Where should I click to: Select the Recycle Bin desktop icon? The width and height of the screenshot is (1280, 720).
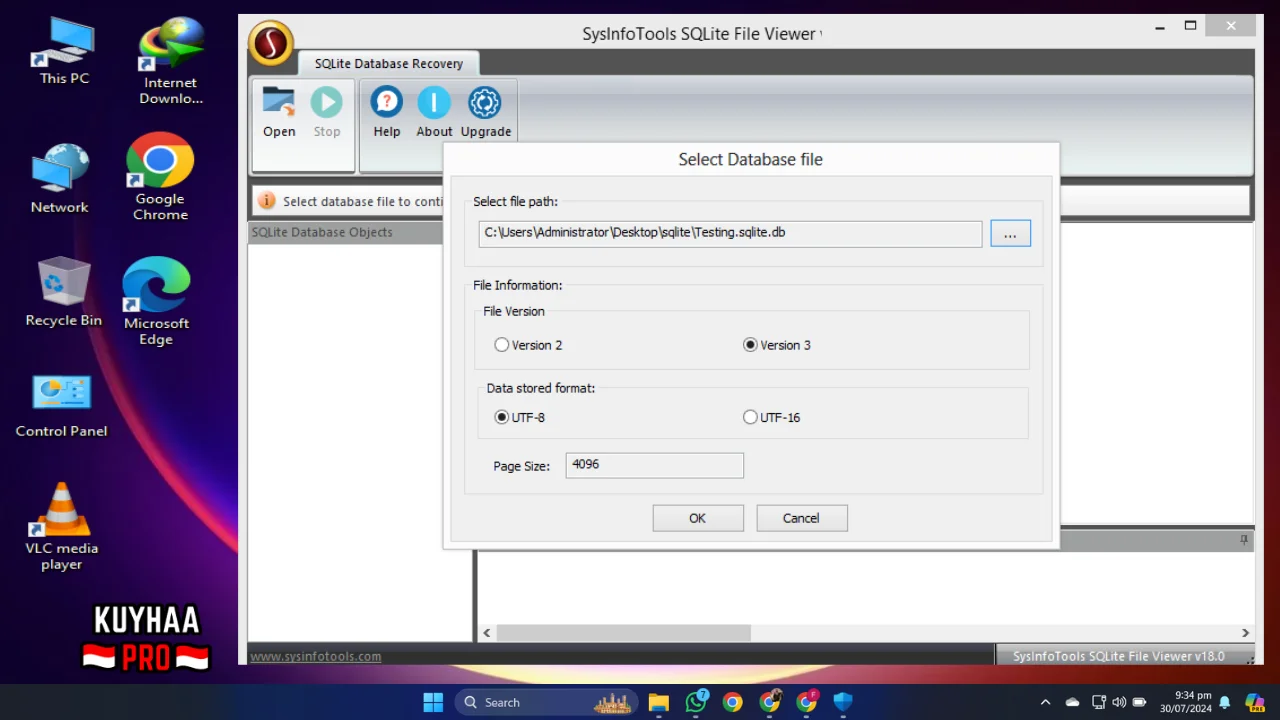point(64,292)
